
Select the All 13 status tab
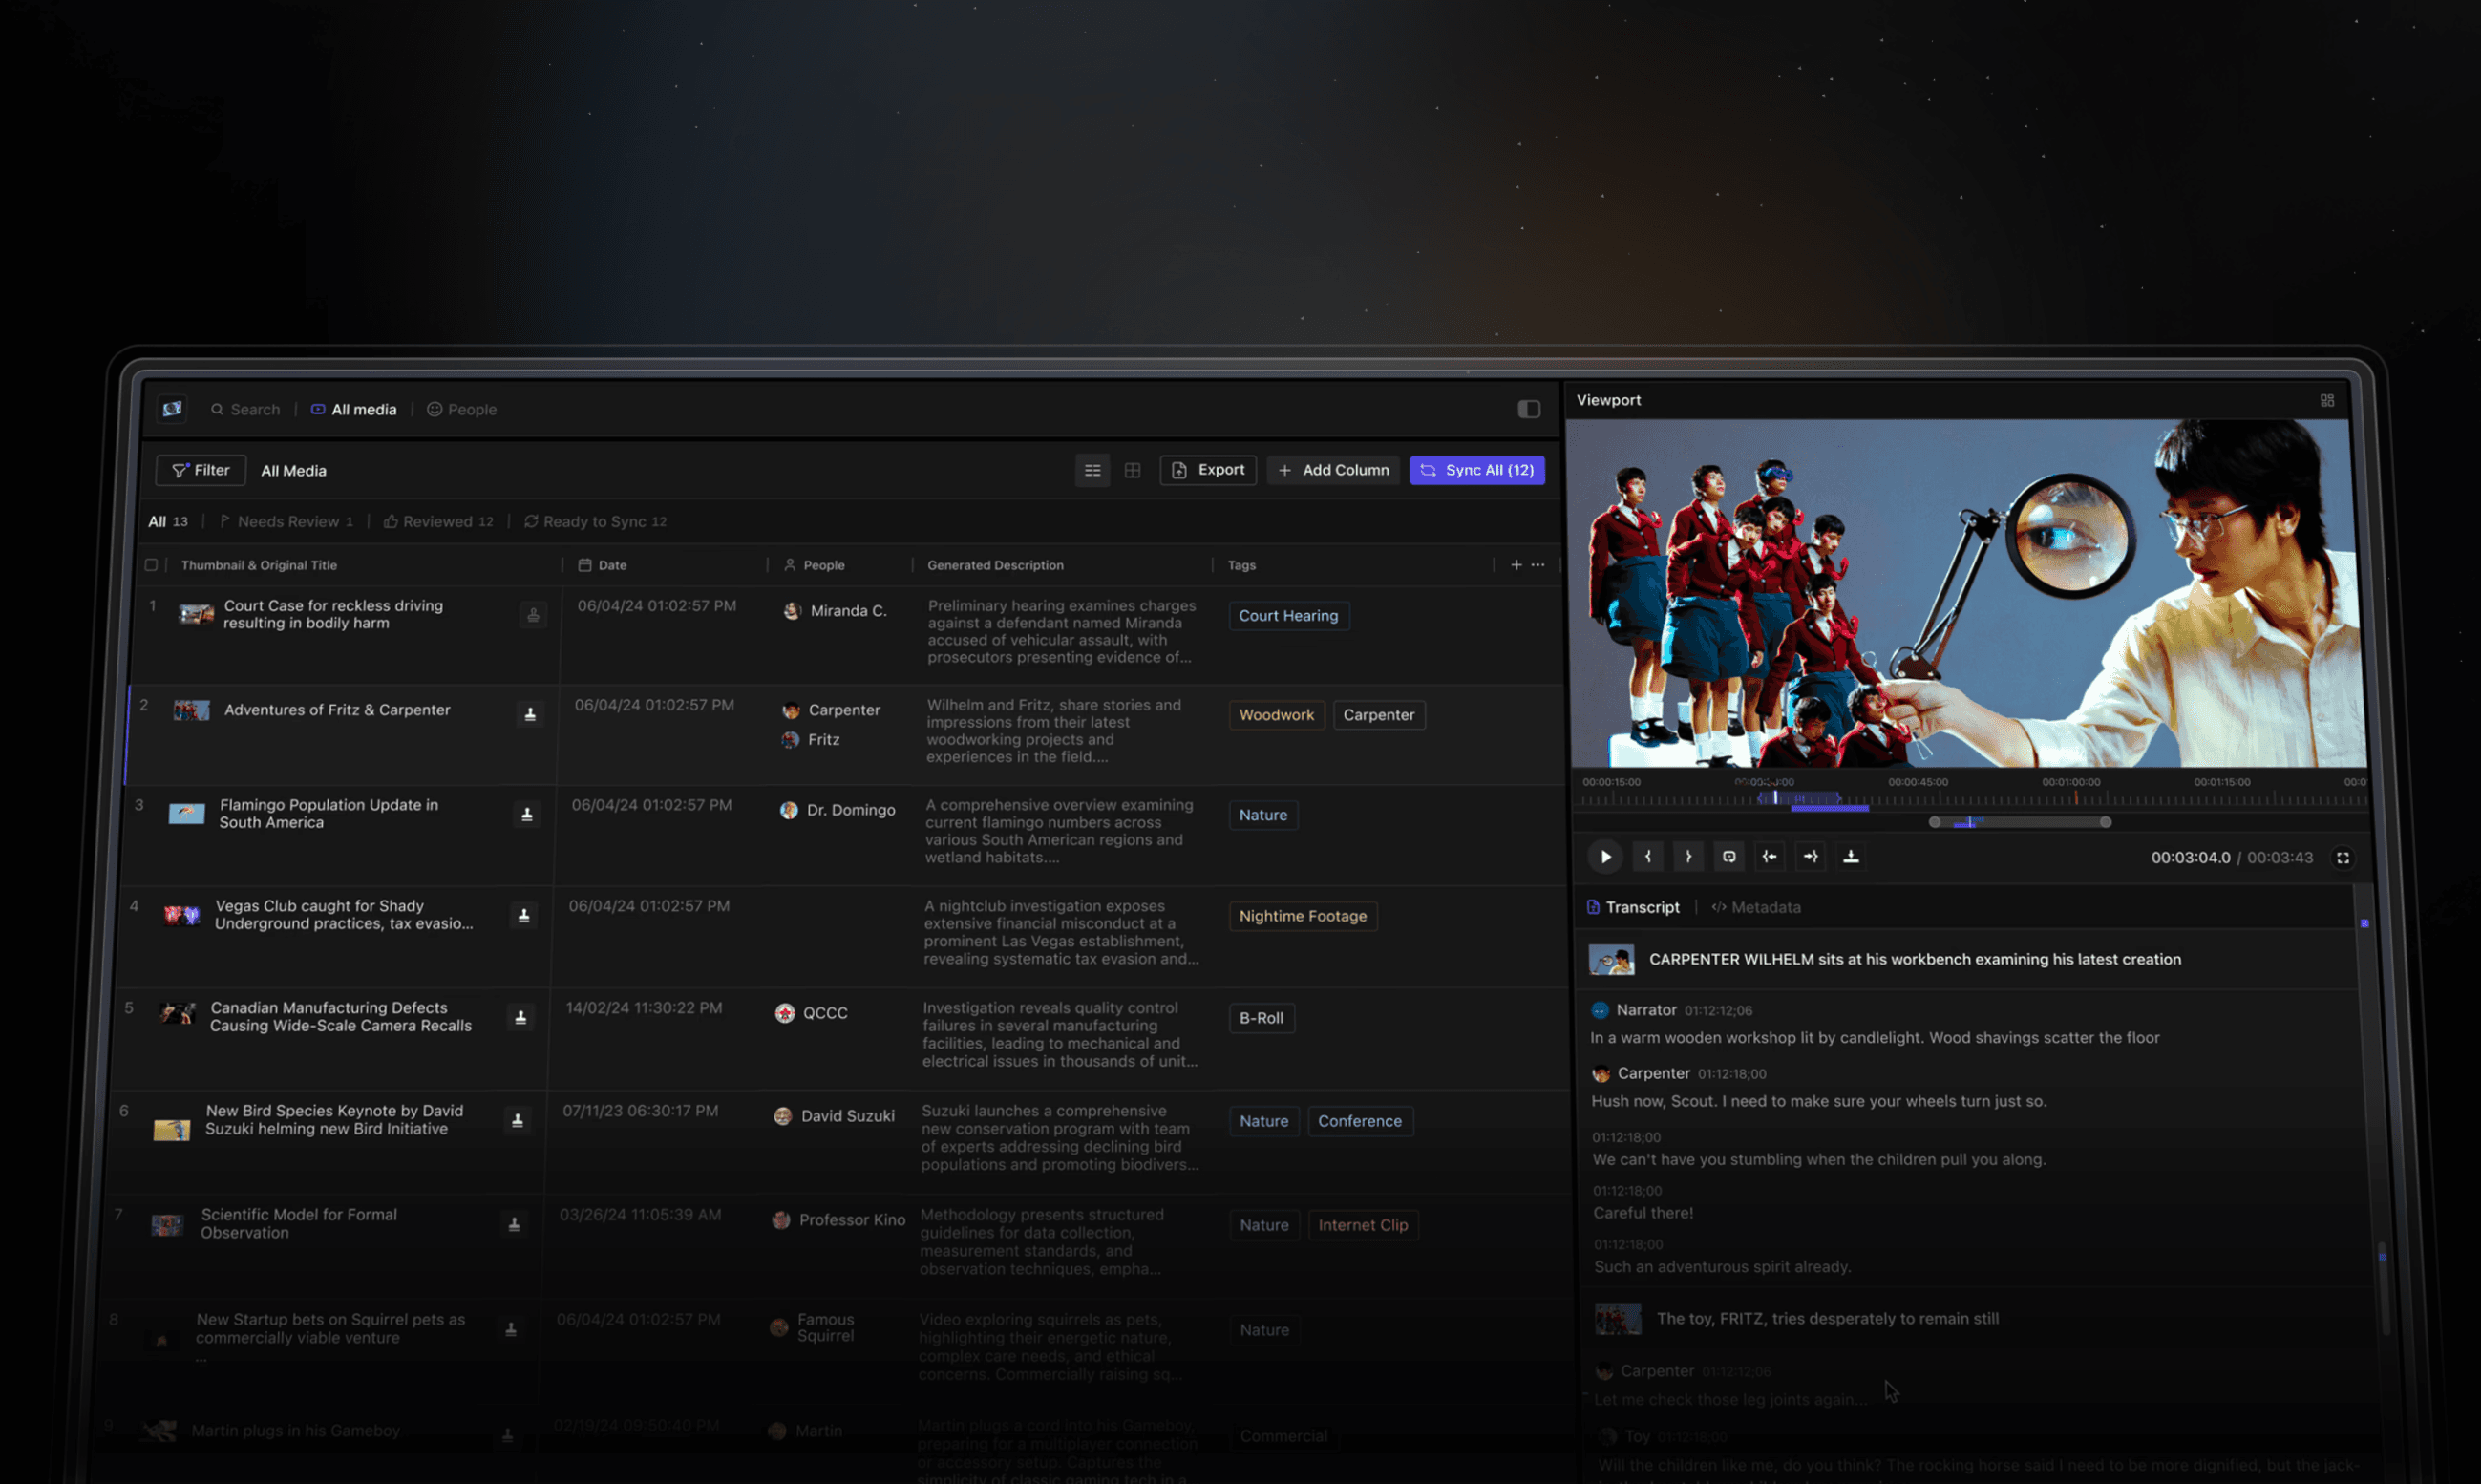point(168,521)
